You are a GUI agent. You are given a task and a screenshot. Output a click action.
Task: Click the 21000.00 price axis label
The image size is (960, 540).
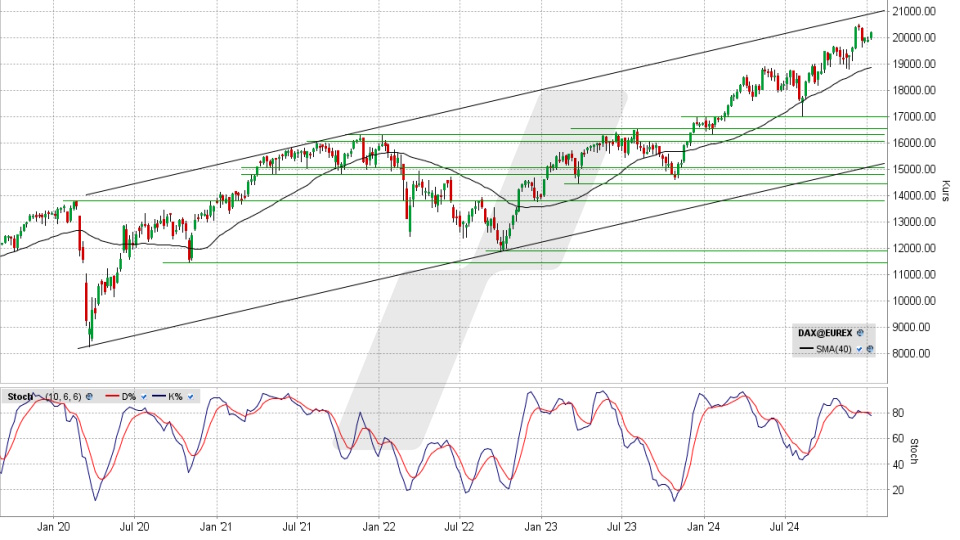pyautogui.click(x=914, y=11)
